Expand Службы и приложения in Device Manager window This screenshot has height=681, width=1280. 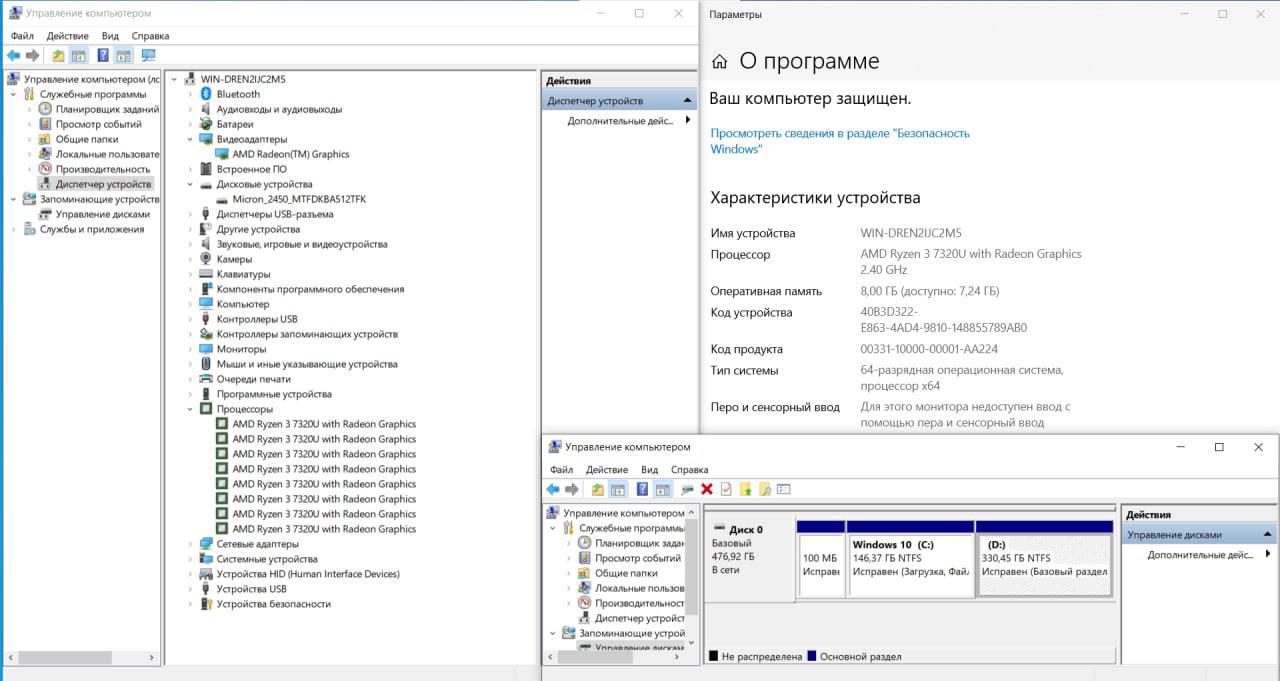coord(13,229)
